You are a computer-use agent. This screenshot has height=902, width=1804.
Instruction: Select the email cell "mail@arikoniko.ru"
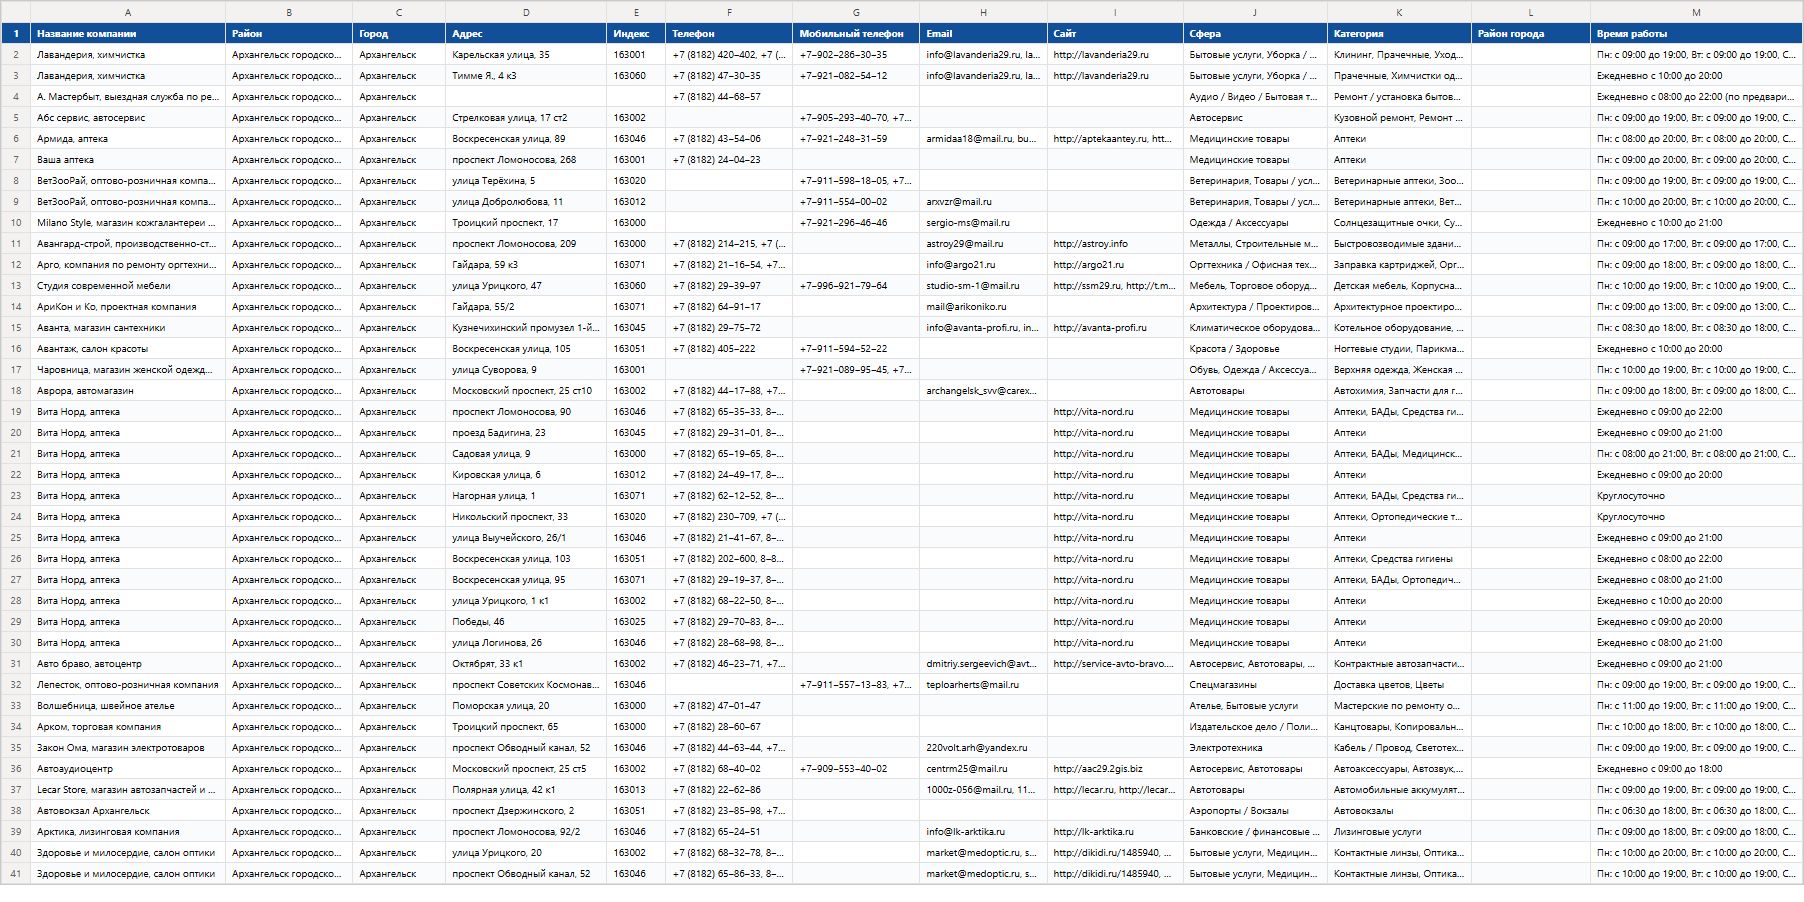[983, 307]
